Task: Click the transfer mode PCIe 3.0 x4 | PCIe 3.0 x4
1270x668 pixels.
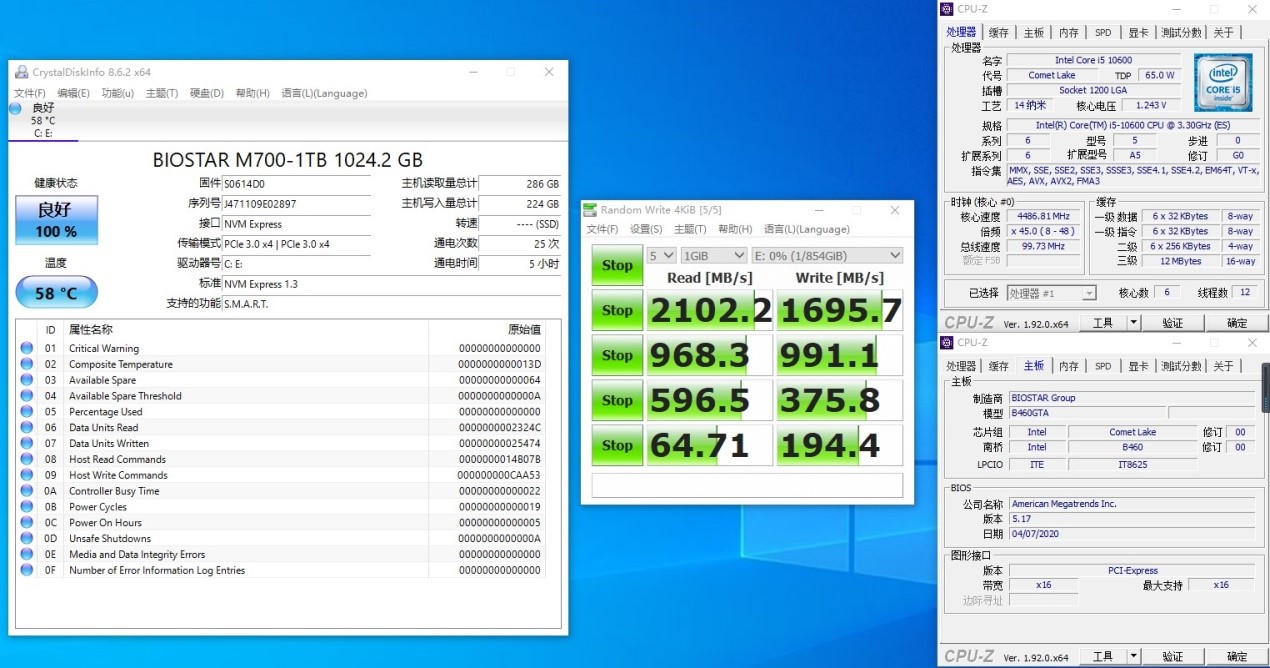Action: (x=296, y=243)
